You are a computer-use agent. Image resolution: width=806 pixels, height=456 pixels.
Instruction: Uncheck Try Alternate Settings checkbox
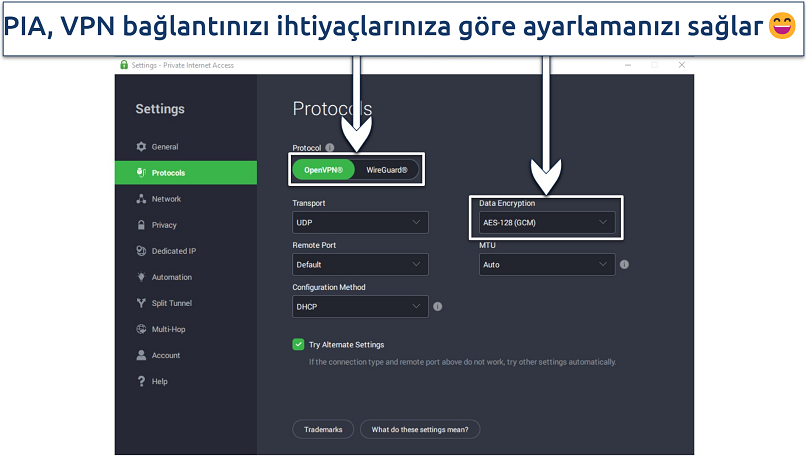pos(298,344)
